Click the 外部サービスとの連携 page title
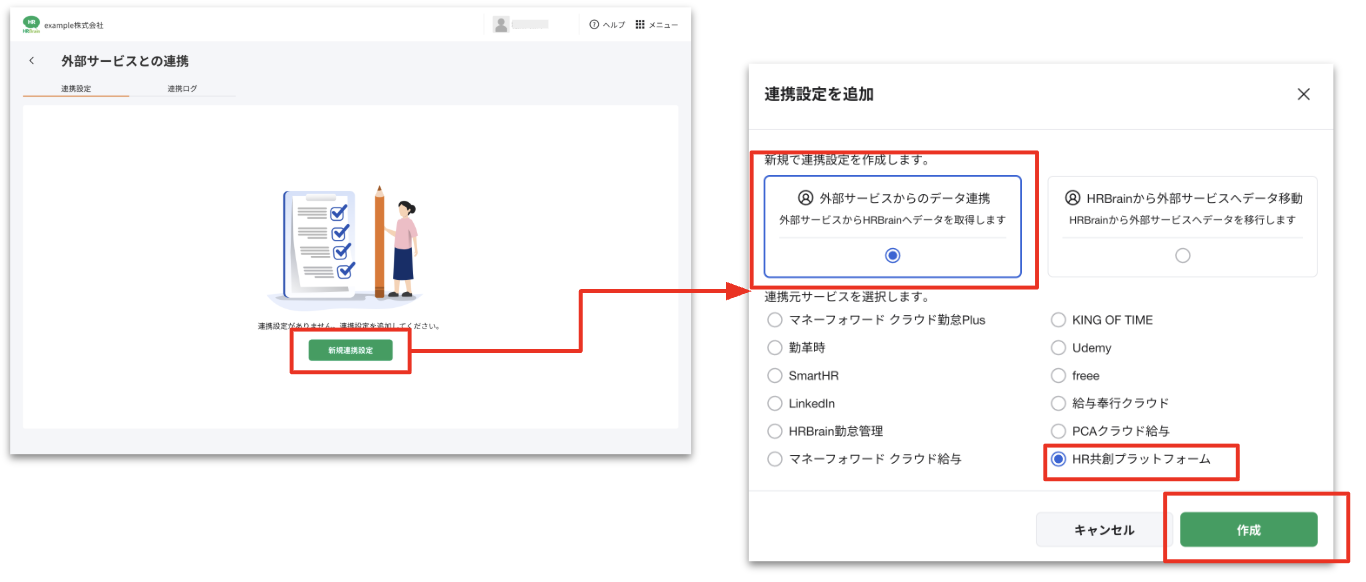1366x582 pixels. tap(125, 61)
